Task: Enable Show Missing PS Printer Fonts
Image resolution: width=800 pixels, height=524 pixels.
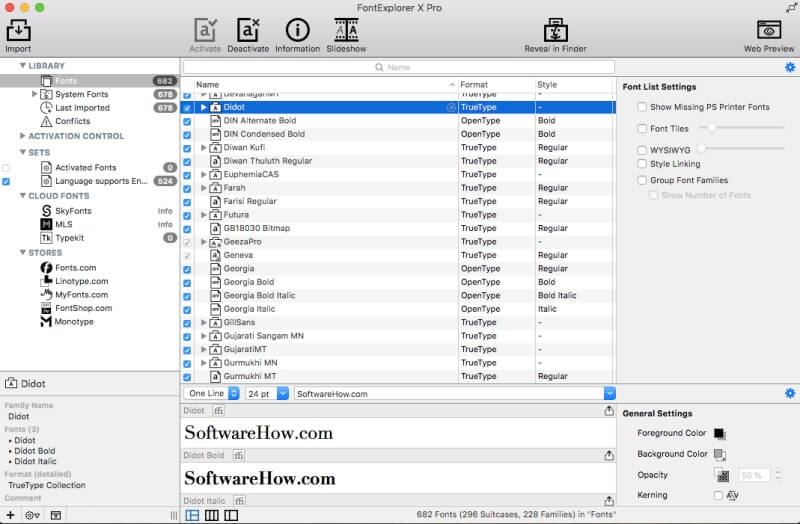Action: [642, 107]
